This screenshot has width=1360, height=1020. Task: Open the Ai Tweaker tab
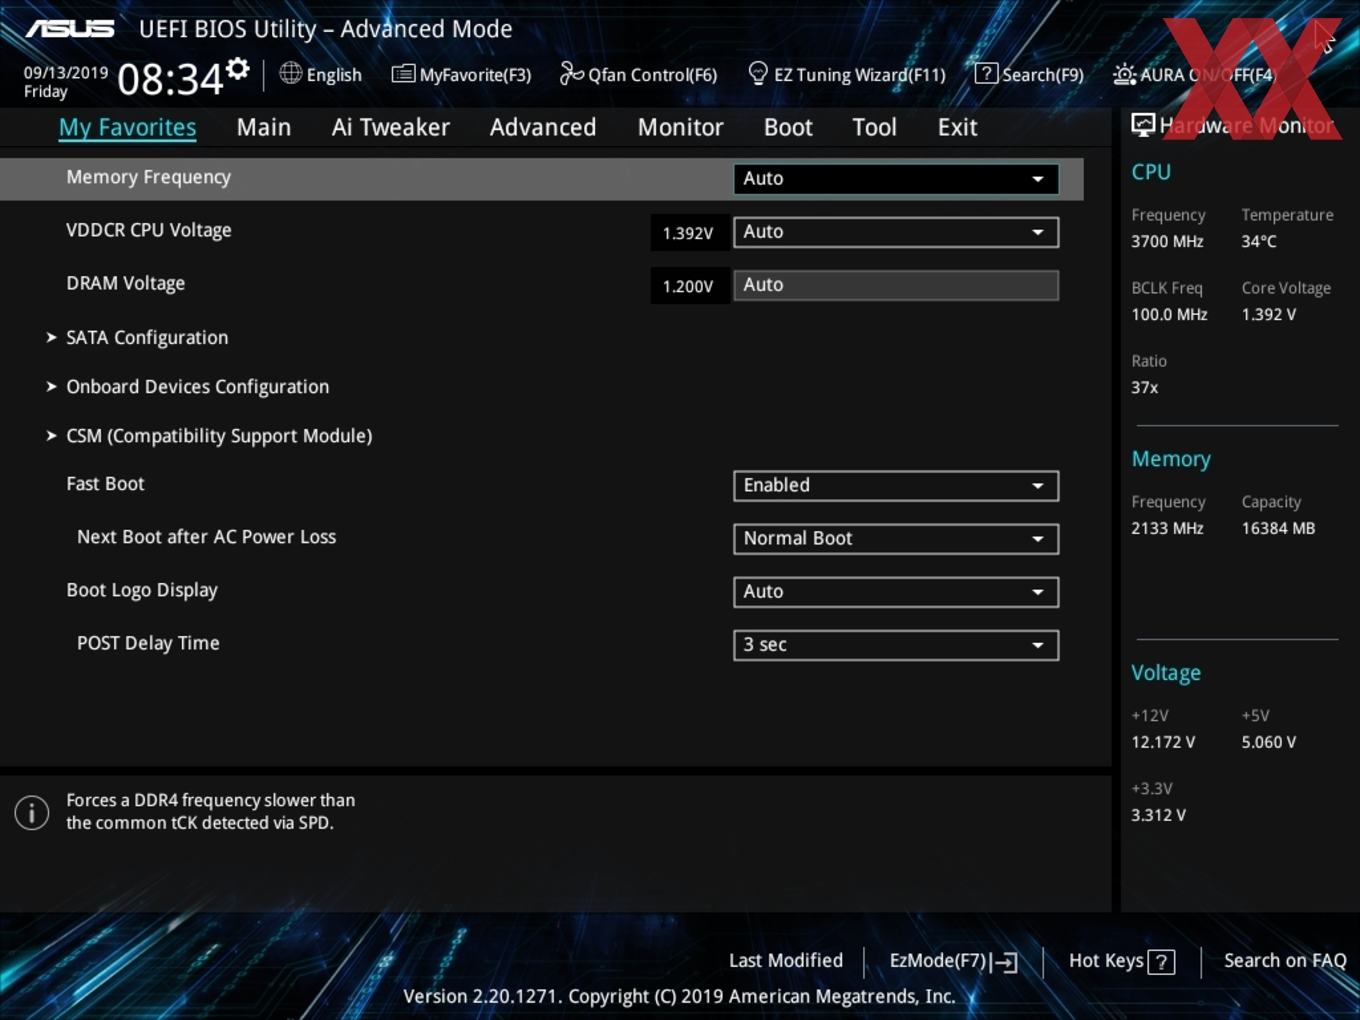pyautogui.click(x=391, y=127)
